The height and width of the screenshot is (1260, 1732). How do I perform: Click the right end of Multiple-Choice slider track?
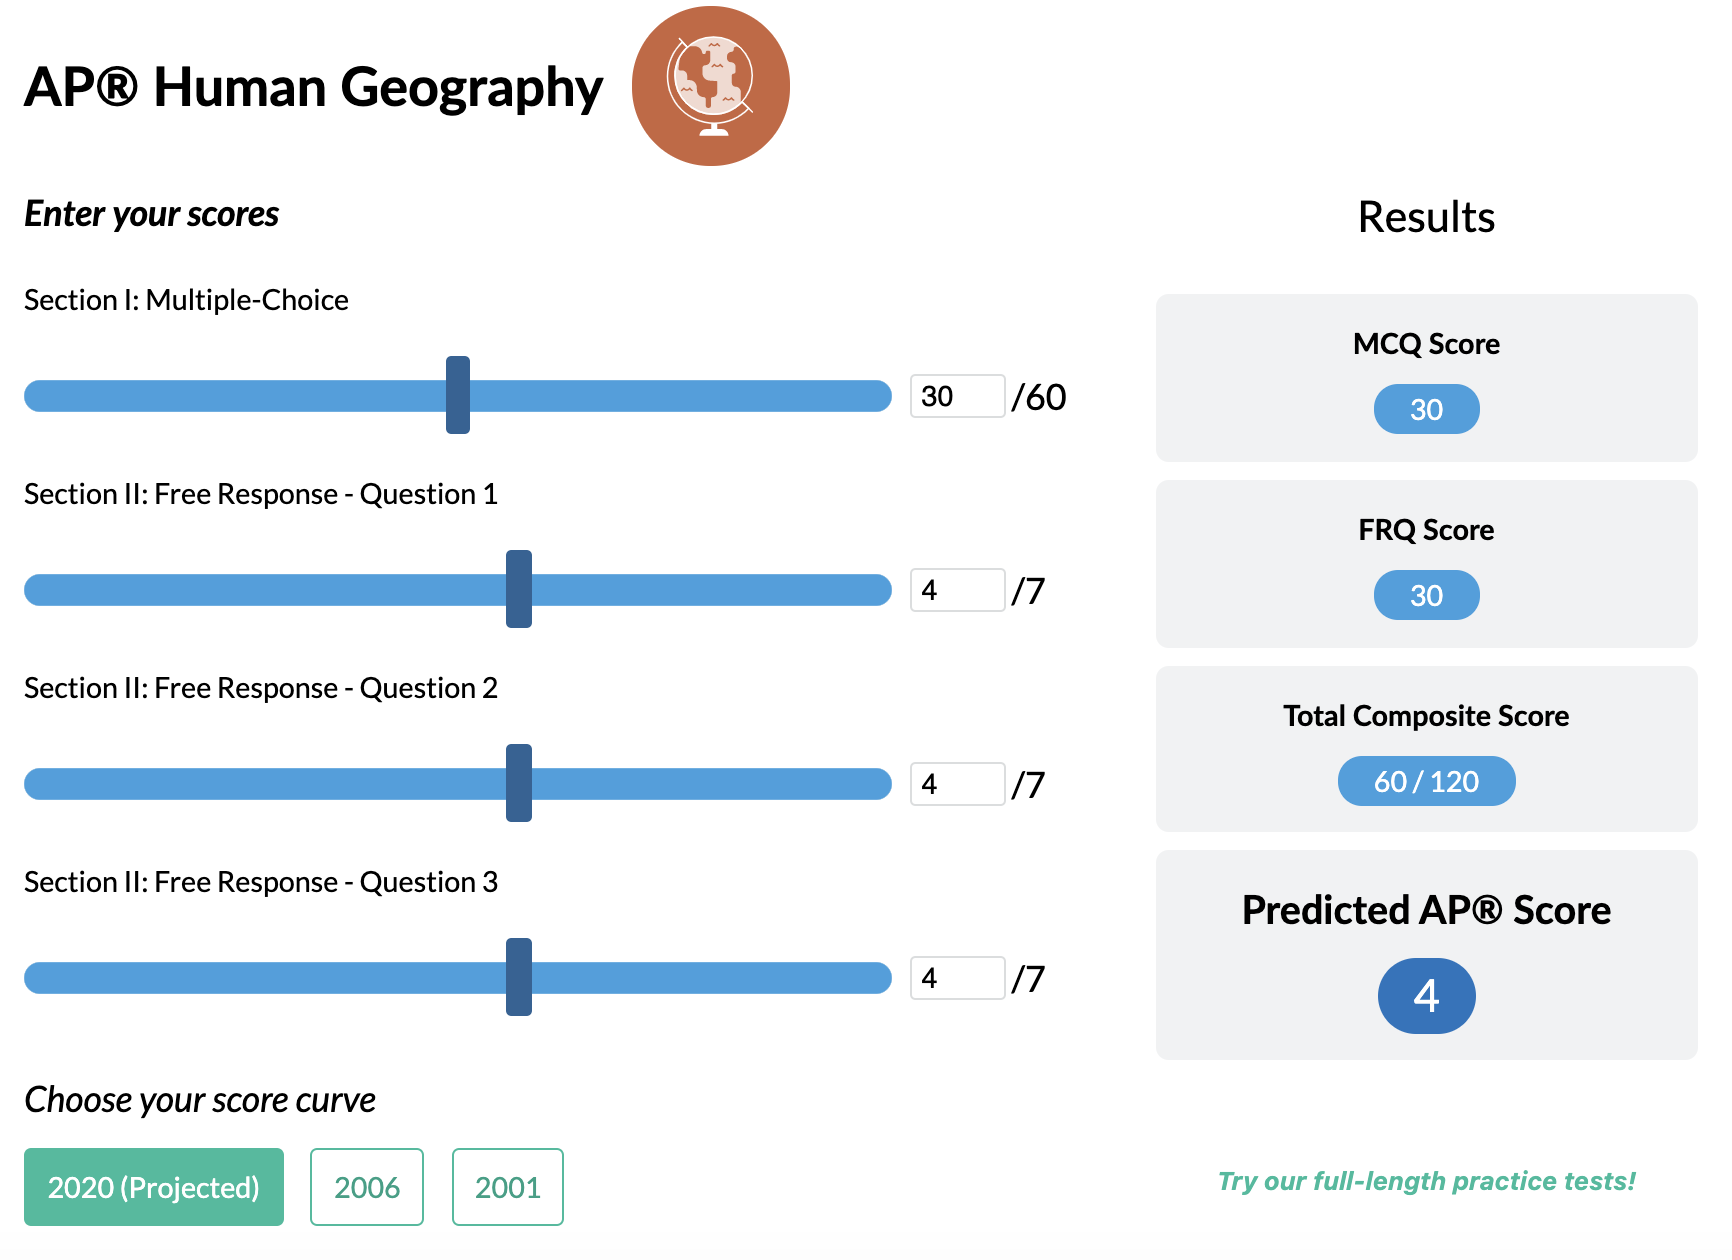pos(878,396)
